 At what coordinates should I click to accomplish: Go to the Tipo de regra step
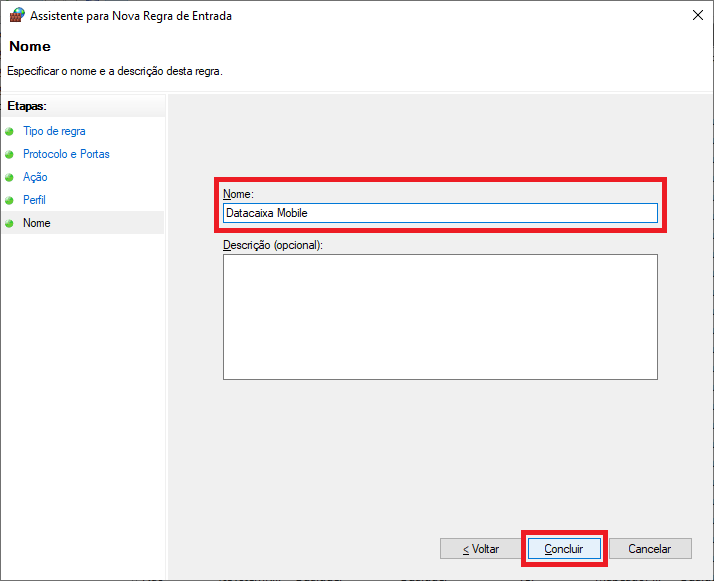54,131
